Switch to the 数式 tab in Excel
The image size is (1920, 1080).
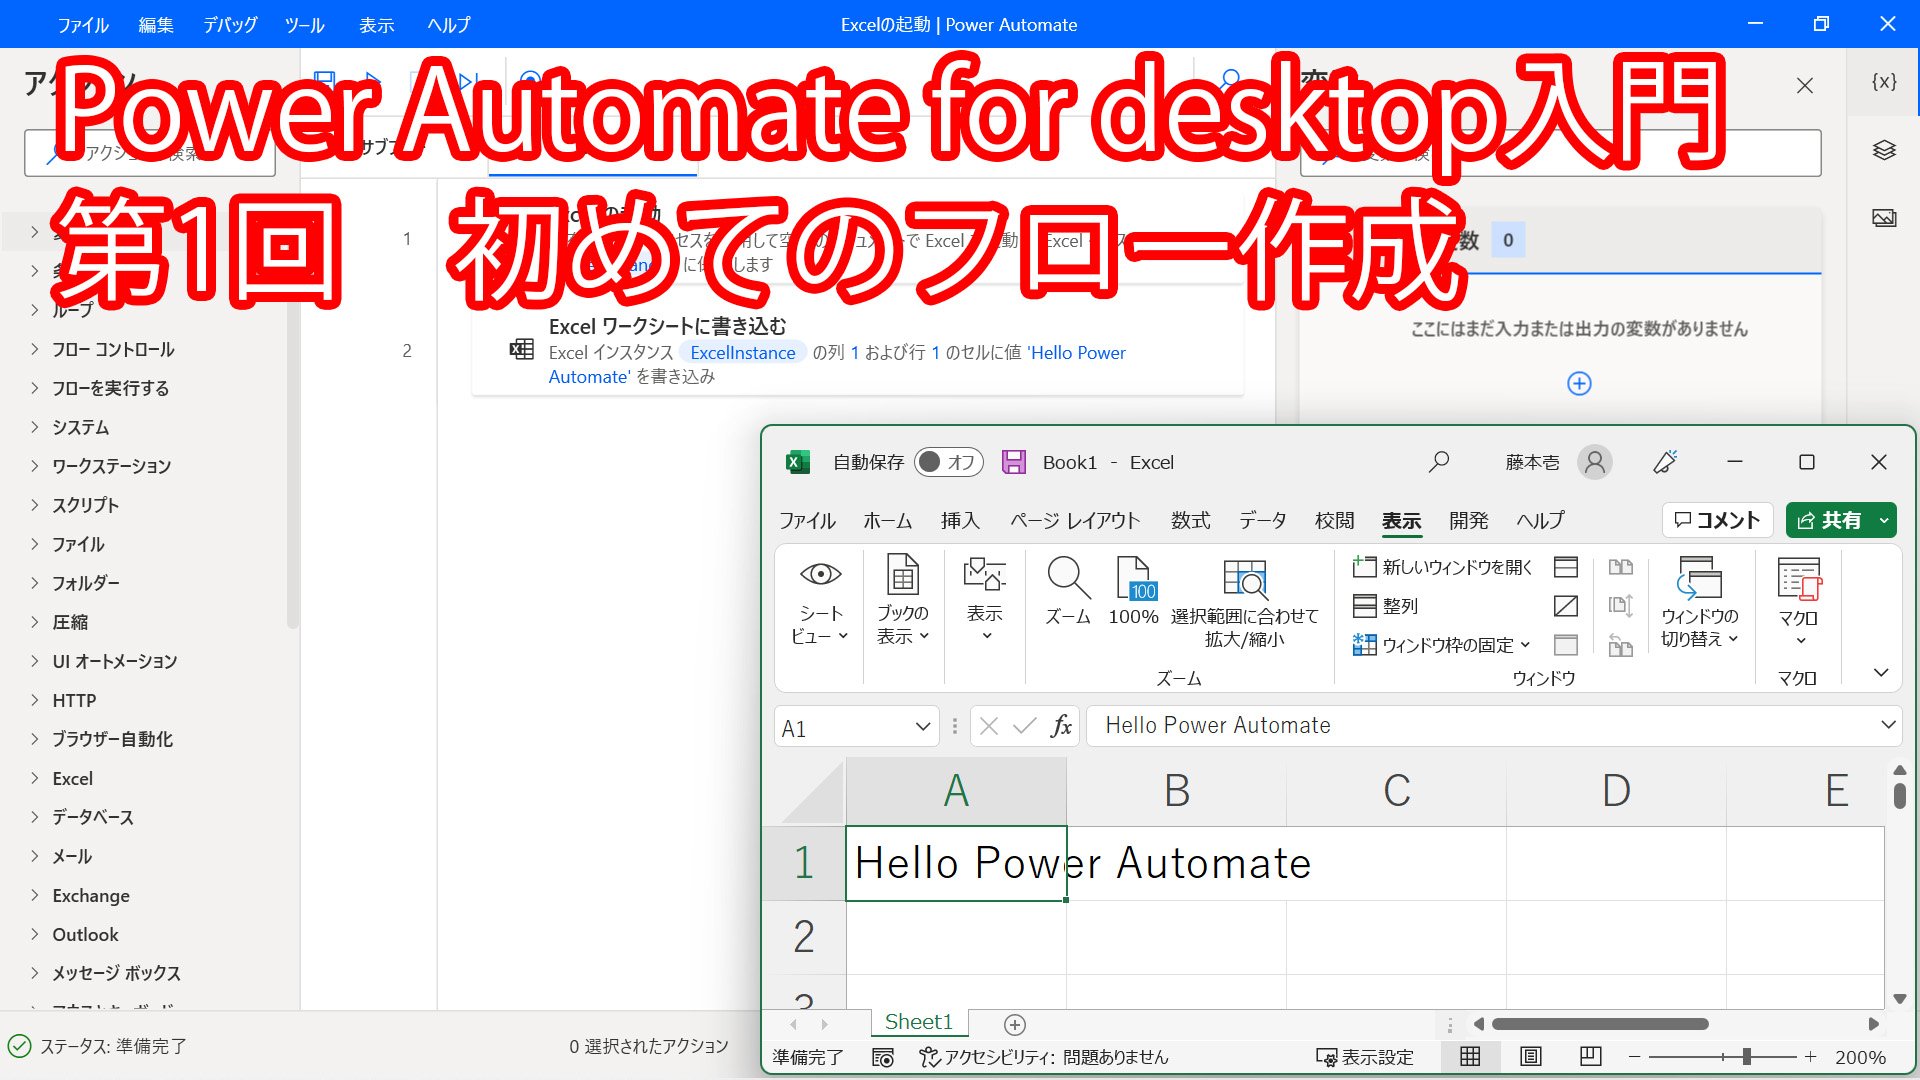click(1191, 520)
